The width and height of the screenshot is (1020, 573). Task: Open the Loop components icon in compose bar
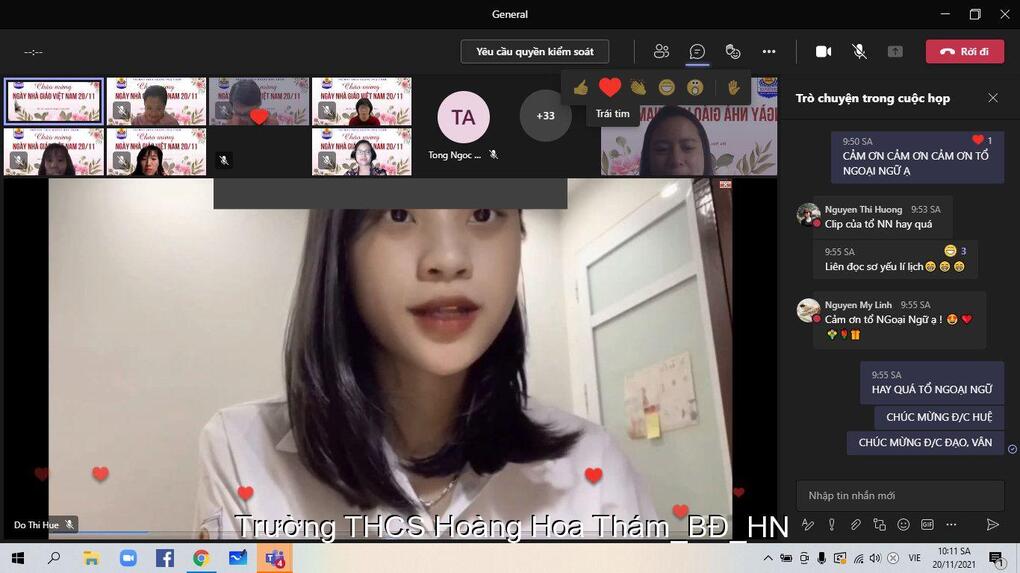[879, 524]
